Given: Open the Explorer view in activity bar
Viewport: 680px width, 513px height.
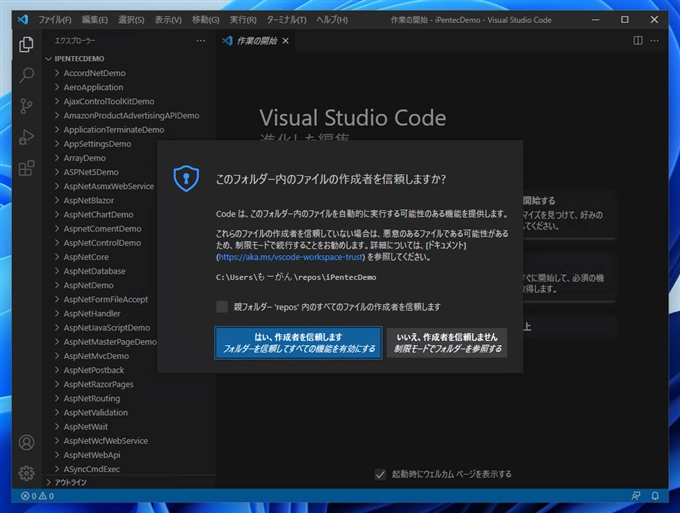Looking at the screenshot, I should (x=26, y=45).
